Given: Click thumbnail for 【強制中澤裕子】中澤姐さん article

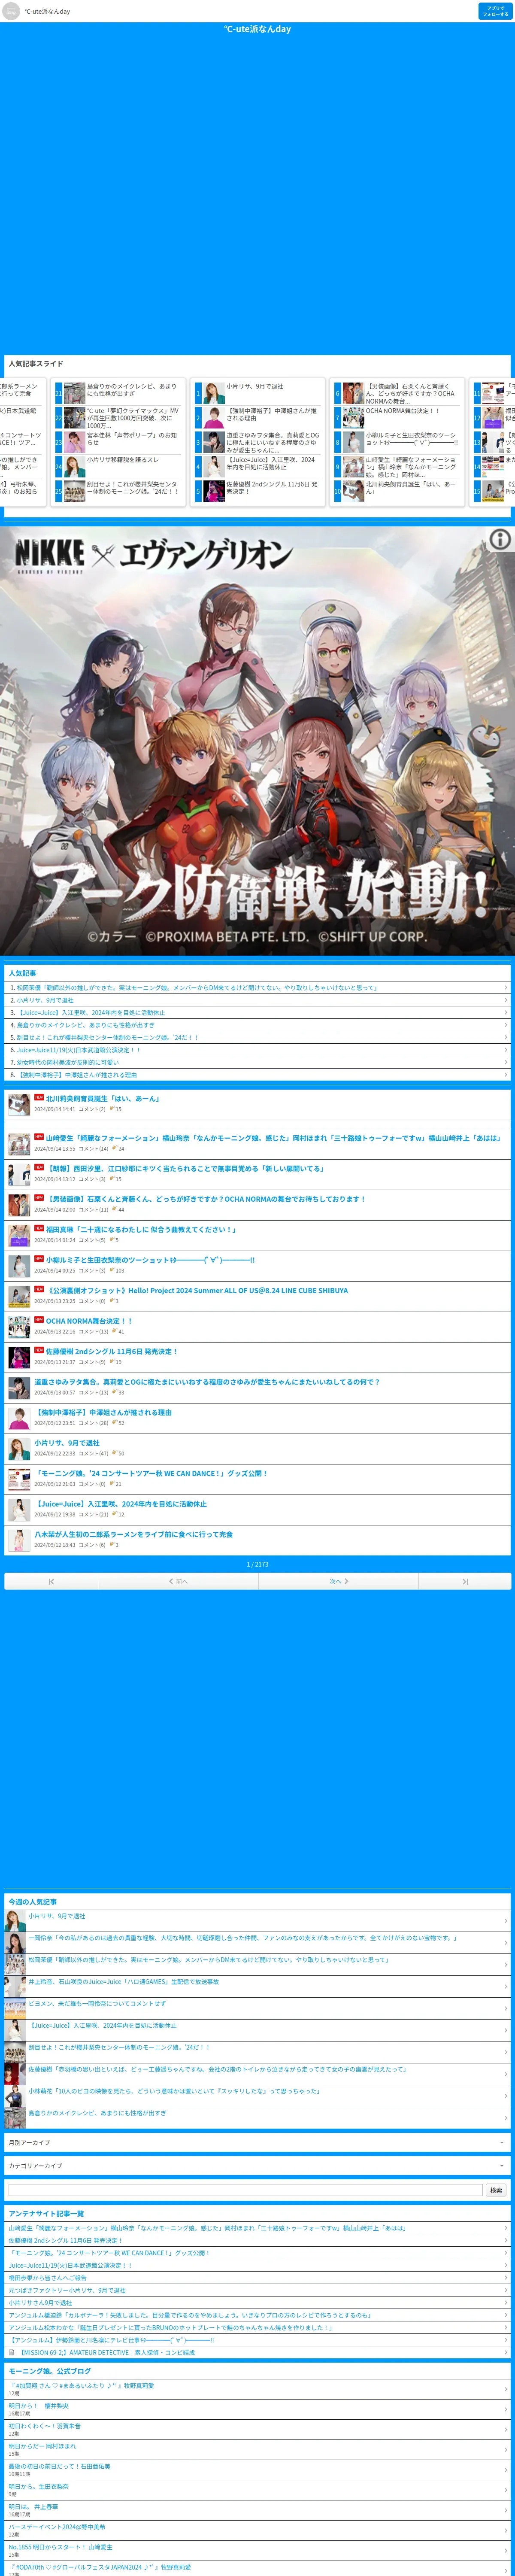Looking at the screenshot, I should point(19,1418).
